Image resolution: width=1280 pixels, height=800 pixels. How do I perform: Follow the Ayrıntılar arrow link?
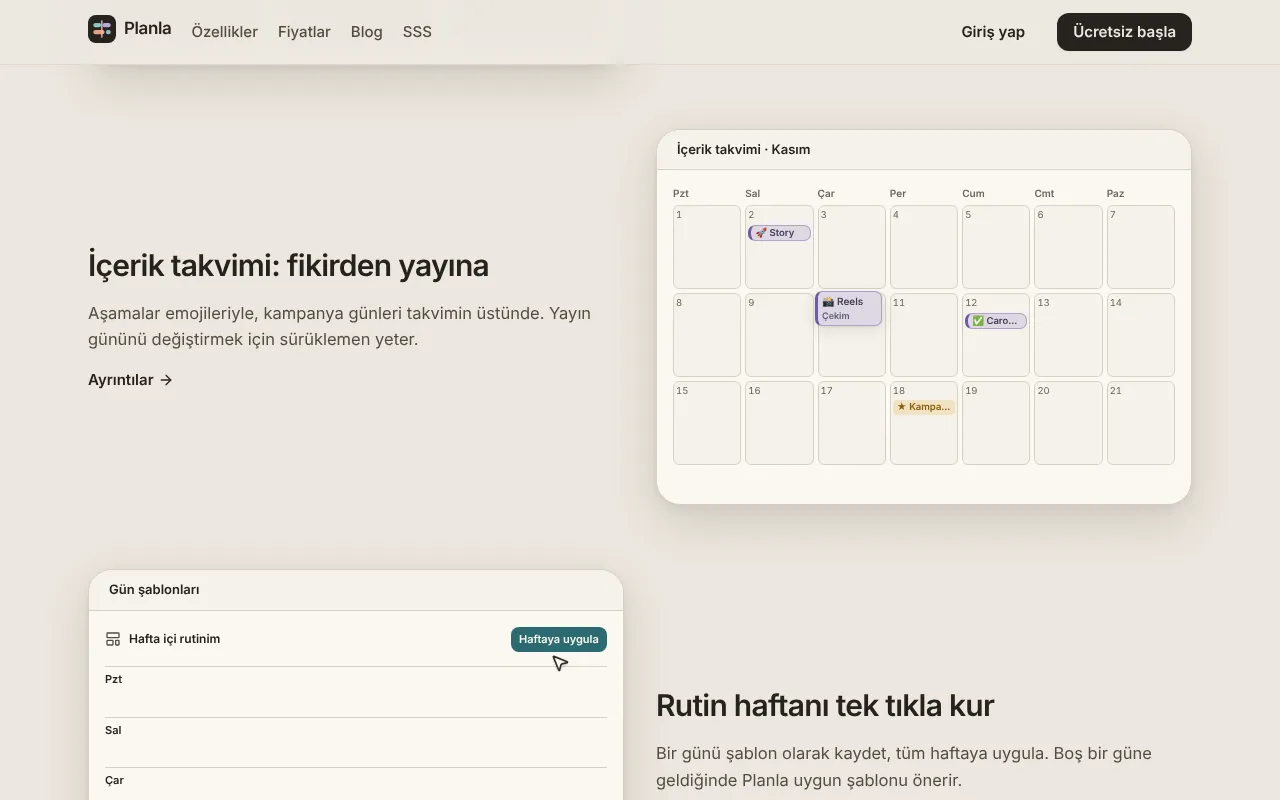[131, 380]
